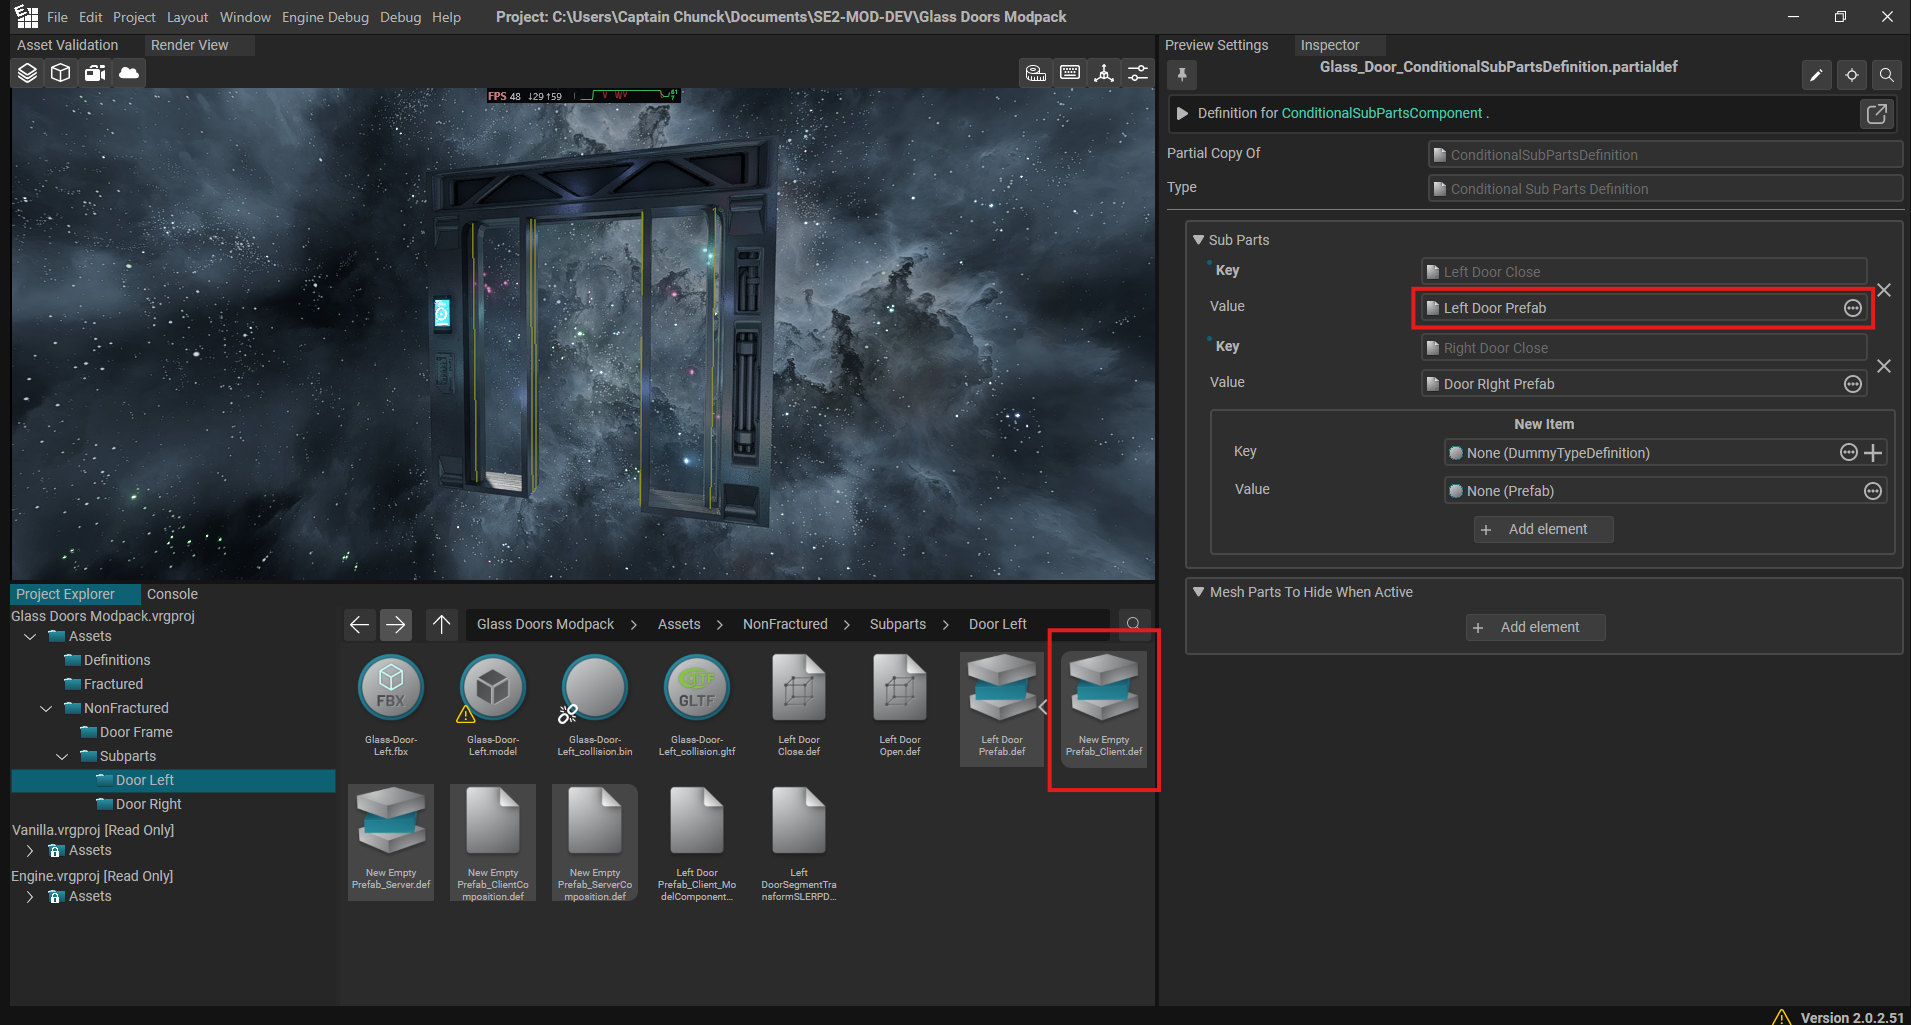The width and height of the screenshot is (1911, 1025).
Task: Click Add element under Mesh Parts section
Action: [x=1536, y=627]
